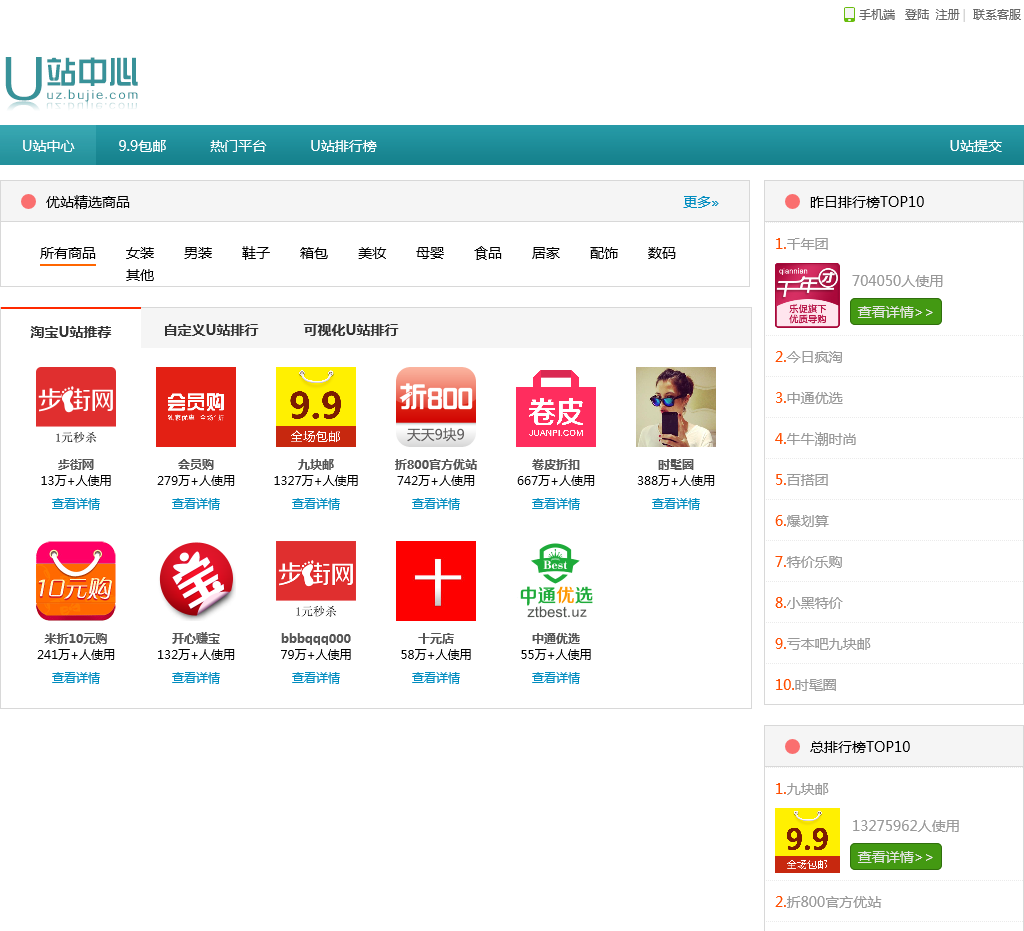The width and height of the screenshot is (1024, 931).
Task: Open 2.折800官方优站 in 总排行榜
Action: click(x=828, y=902)
